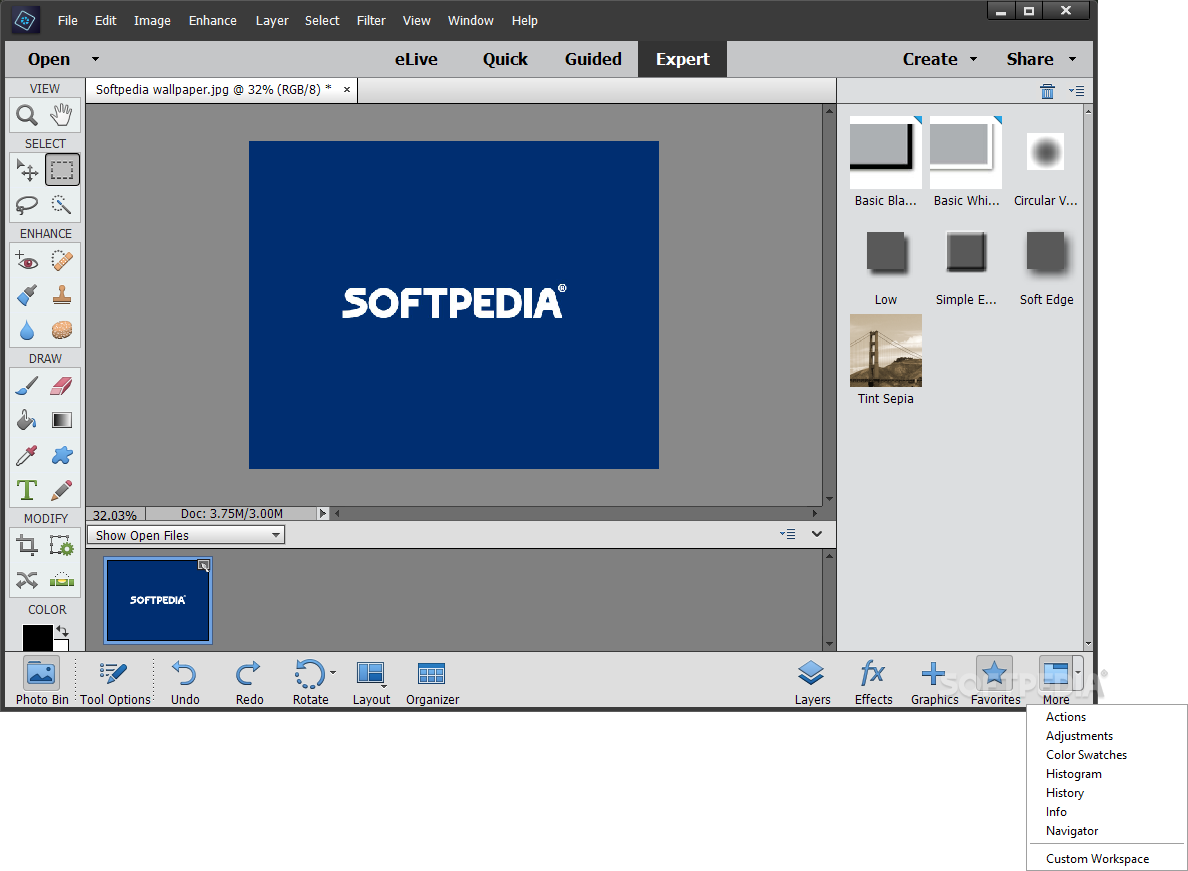
Task: Click the Undo button
Action: click(185, 682)
